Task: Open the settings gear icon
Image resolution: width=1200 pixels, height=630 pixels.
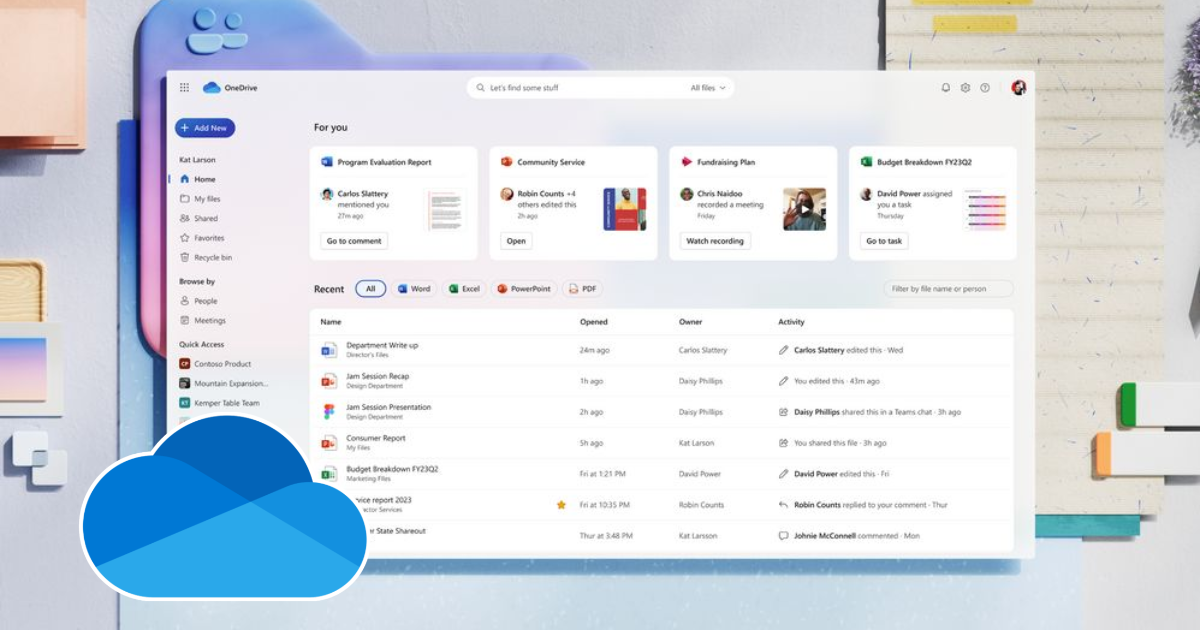Action: (965, 88)
